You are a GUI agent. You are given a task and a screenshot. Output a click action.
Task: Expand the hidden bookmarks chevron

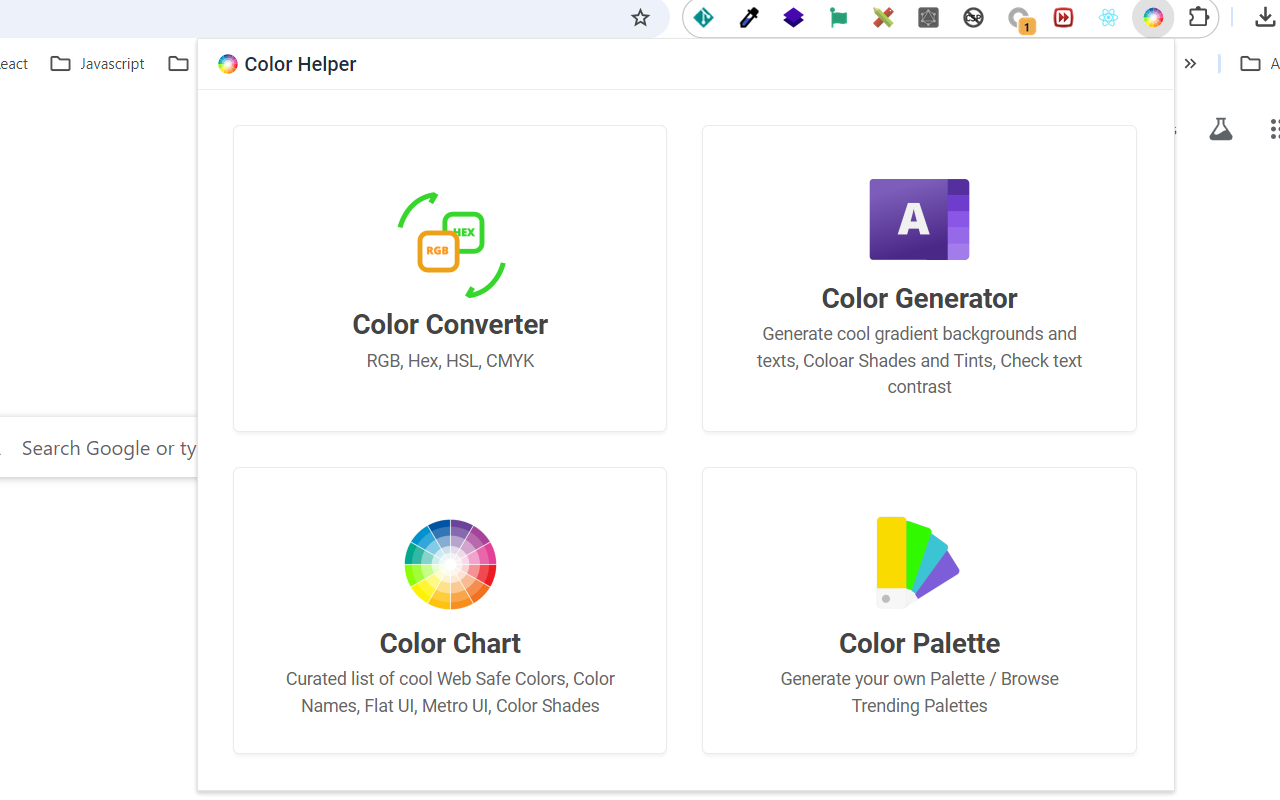coord(1190,63)
